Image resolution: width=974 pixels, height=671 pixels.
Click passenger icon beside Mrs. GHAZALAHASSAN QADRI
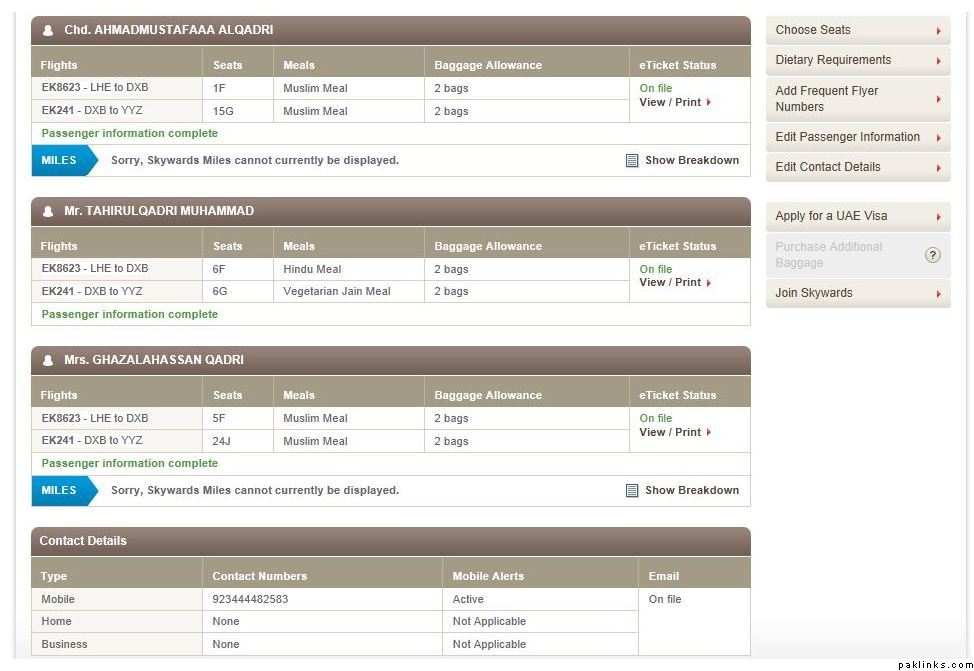48,360
